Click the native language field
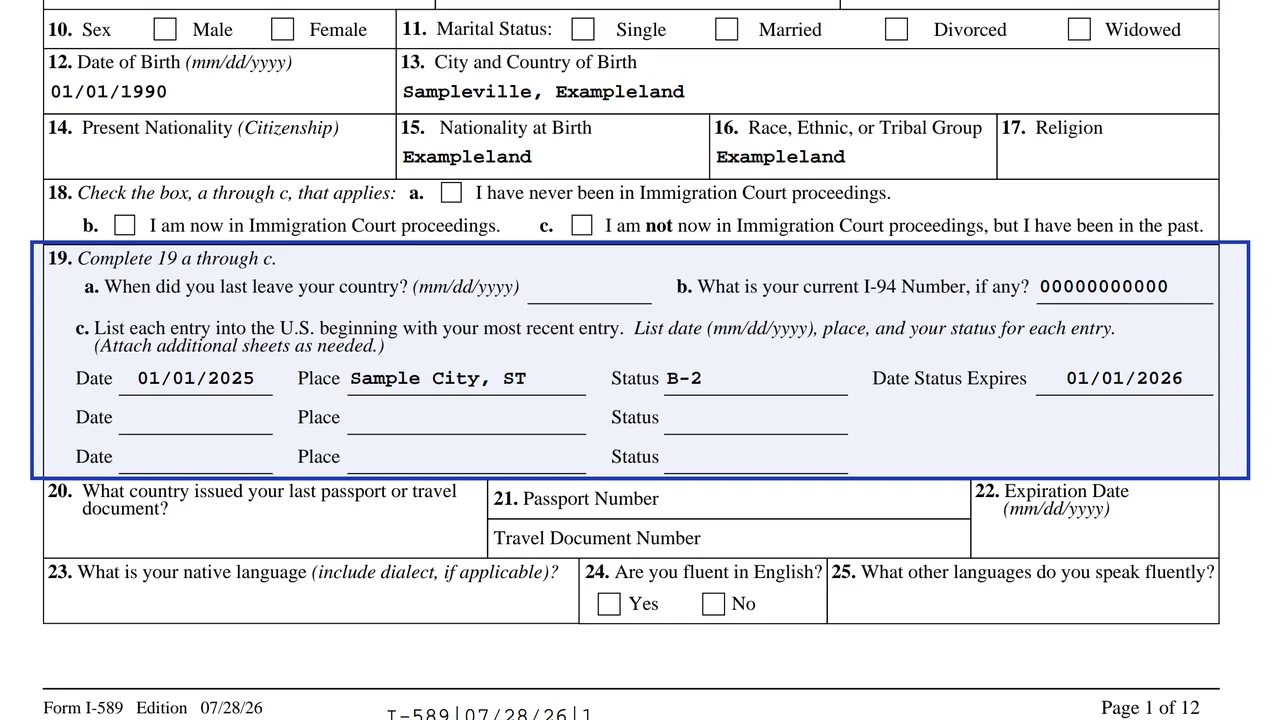Screen dimensions: 1280x720 pos(311,603)
